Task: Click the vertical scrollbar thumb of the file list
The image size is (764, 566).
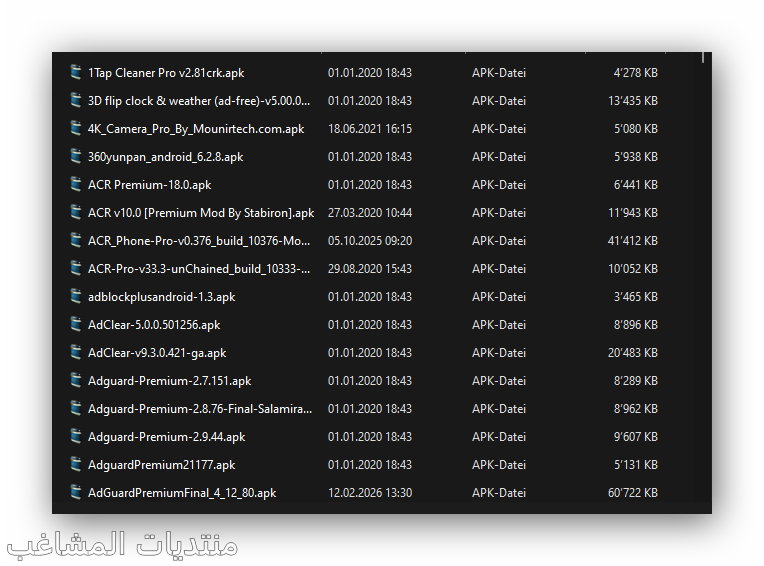Action: pyautogui.click(x=703, y=57)
